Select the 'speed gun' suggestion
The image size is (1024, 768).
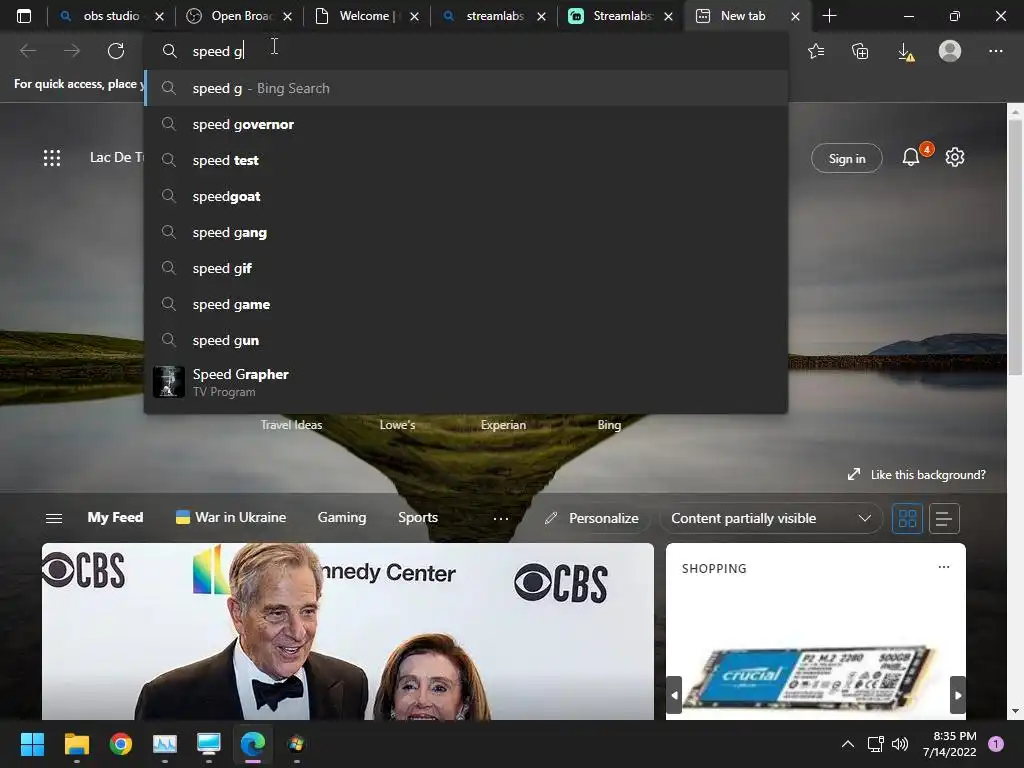(x=466, y=340)
